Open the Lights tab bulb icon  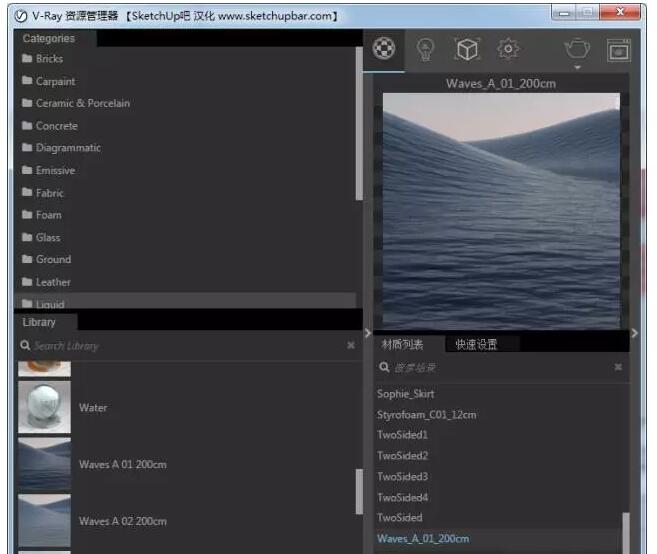click(425, 49)
